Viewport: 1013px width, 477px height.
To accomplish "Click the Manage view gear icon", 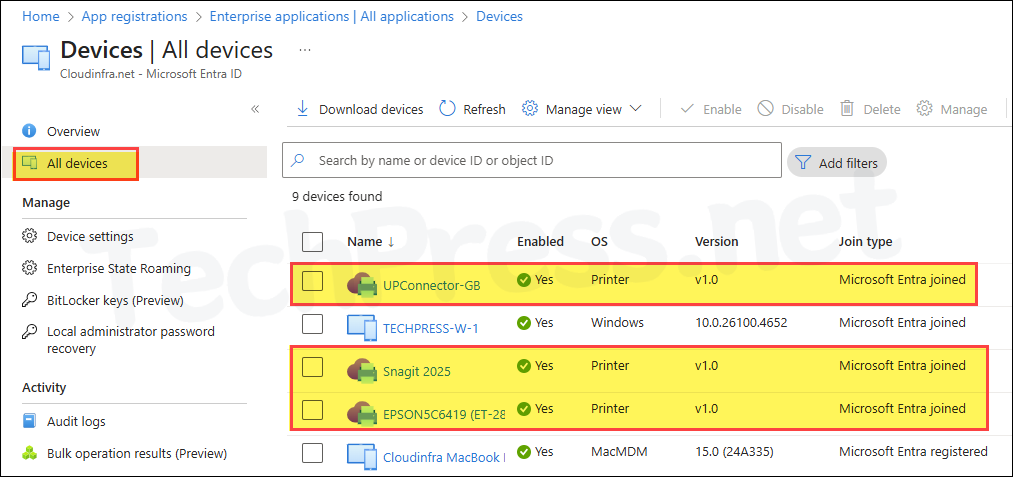I will click(x=530, y=109).
